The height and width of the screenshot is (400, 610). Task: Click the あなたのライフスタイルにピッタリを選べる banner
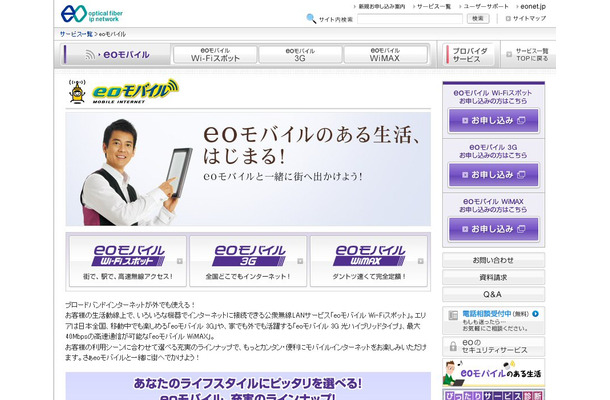248,386
